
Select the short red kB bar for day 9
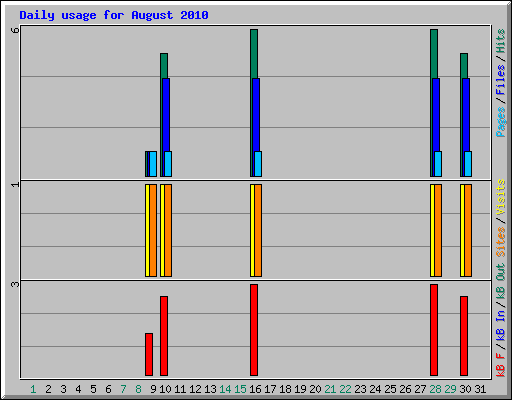click(149, 354)
